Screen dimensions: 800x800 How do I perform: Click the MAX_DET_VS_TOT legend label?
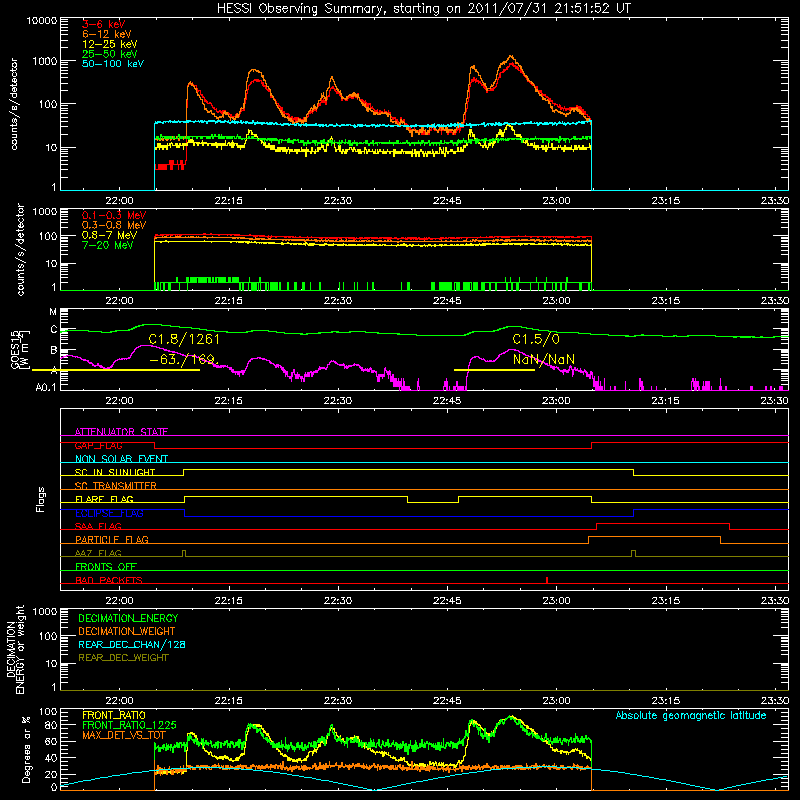123,735
